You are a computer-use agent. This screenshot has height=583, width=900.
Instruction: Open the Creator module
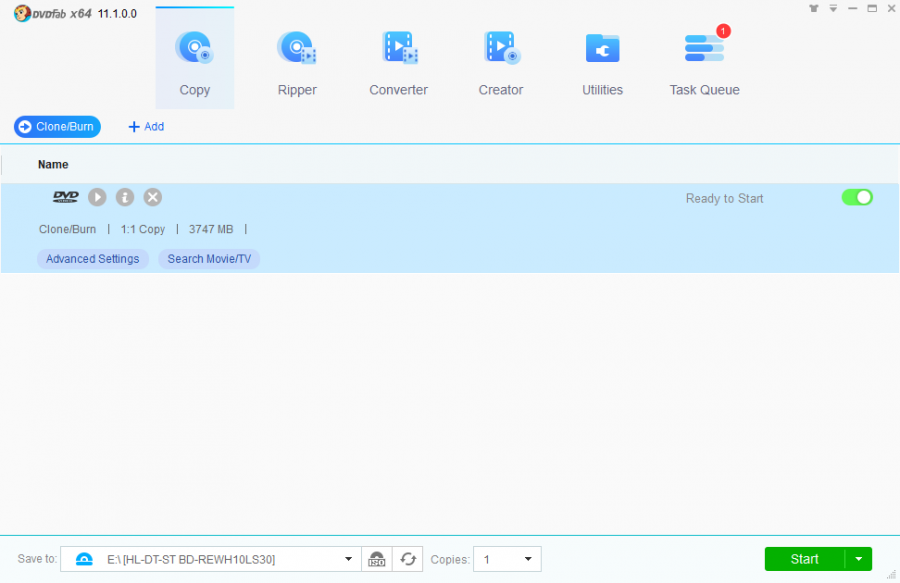[500, 62]
